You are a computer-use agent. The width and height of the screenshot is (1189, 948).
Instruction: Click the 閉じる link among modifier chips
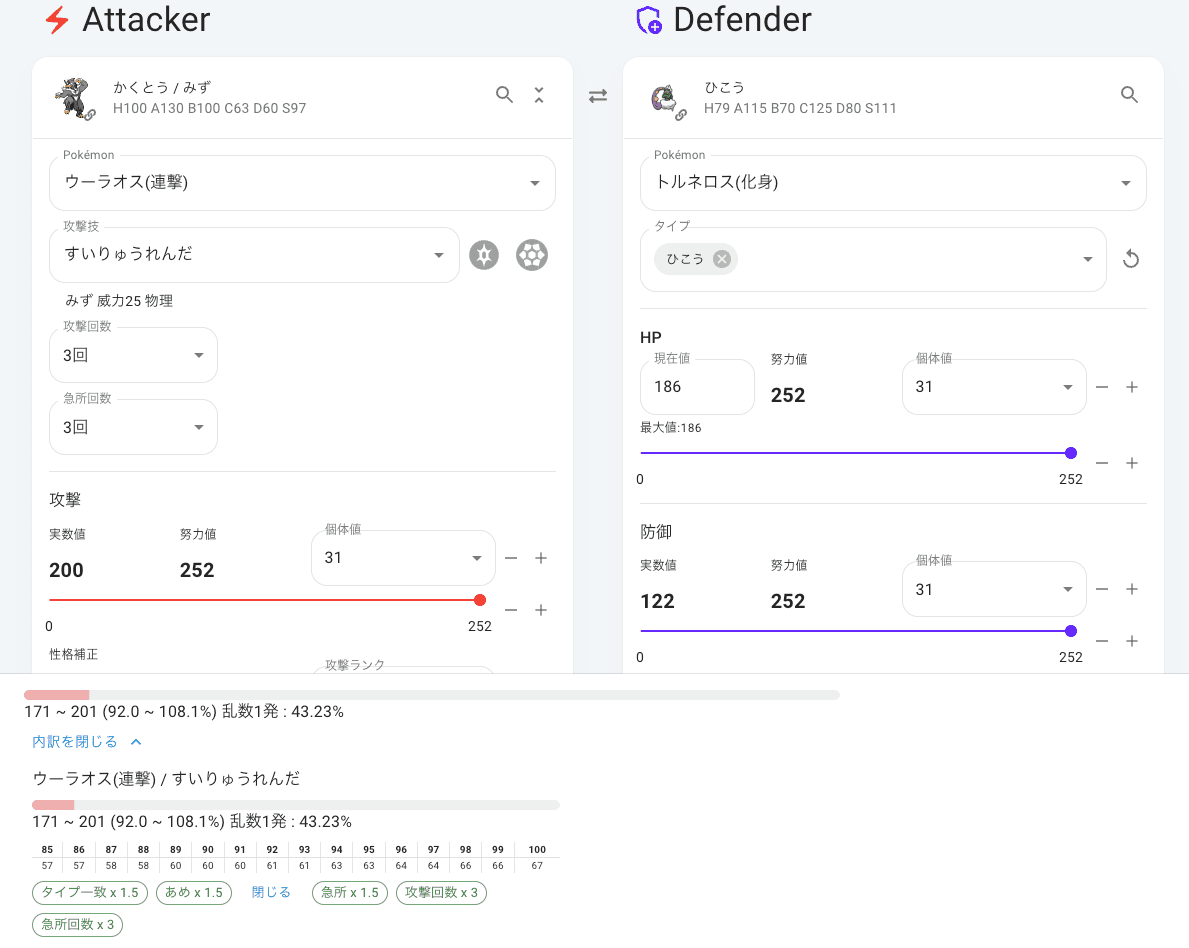pos(271,892)
